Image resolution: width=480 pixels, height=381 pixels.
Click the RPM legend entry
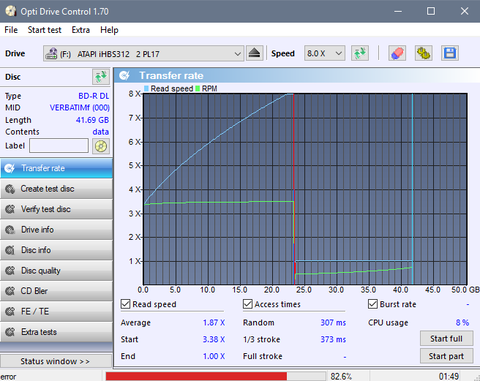[x=207, y=89]
